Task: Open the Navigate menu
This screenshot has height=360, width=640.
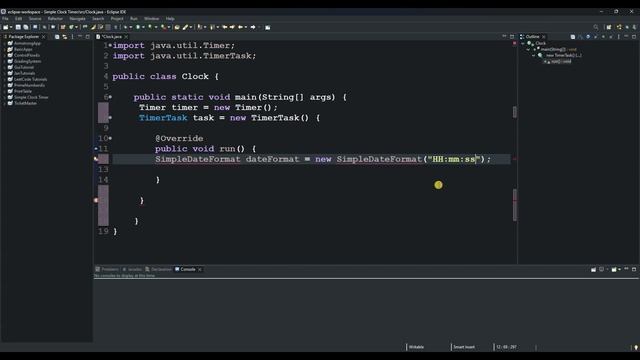Action: click(x=77, y=19)
